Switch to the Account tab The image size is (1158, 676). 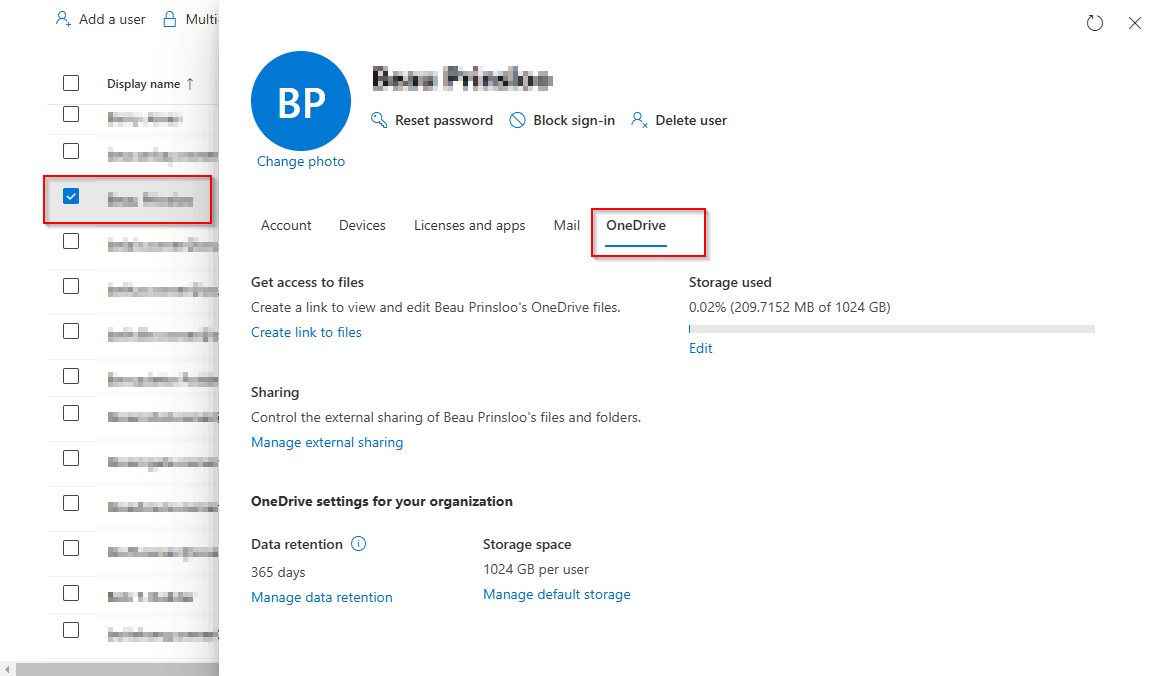[286, 225]
